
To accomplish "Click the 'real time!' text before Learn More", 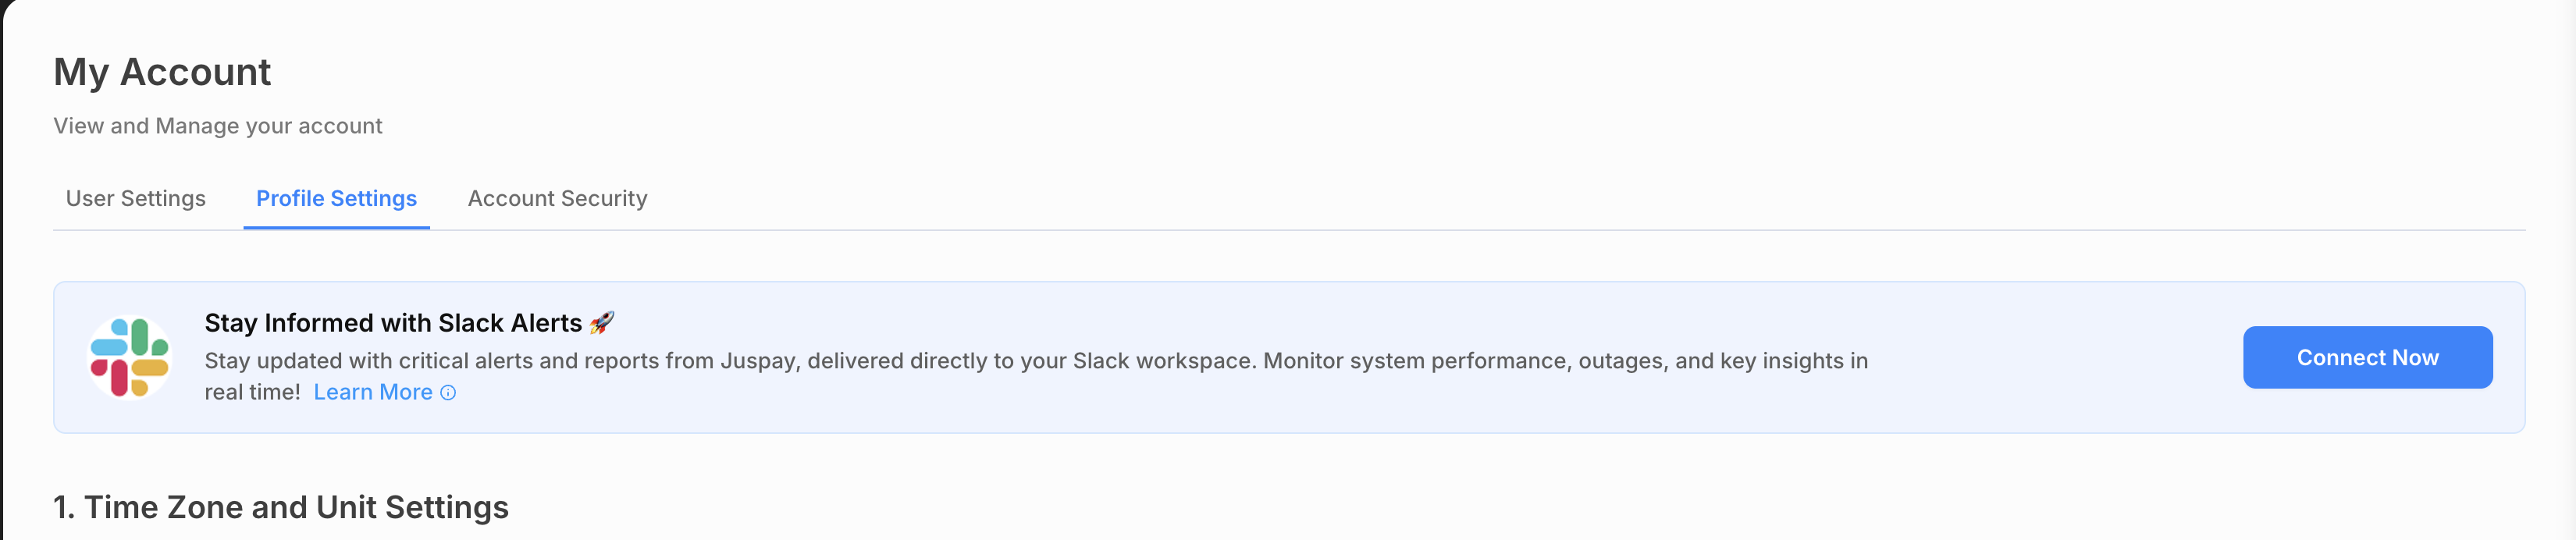I will (x=252, y=392).
